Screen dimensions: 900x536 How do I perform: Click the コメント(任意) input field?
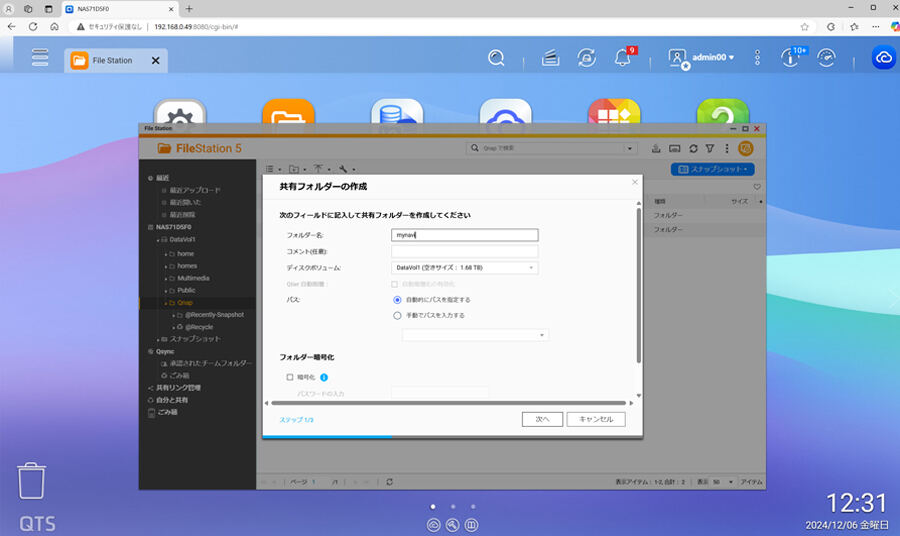[x=465, y=251]
